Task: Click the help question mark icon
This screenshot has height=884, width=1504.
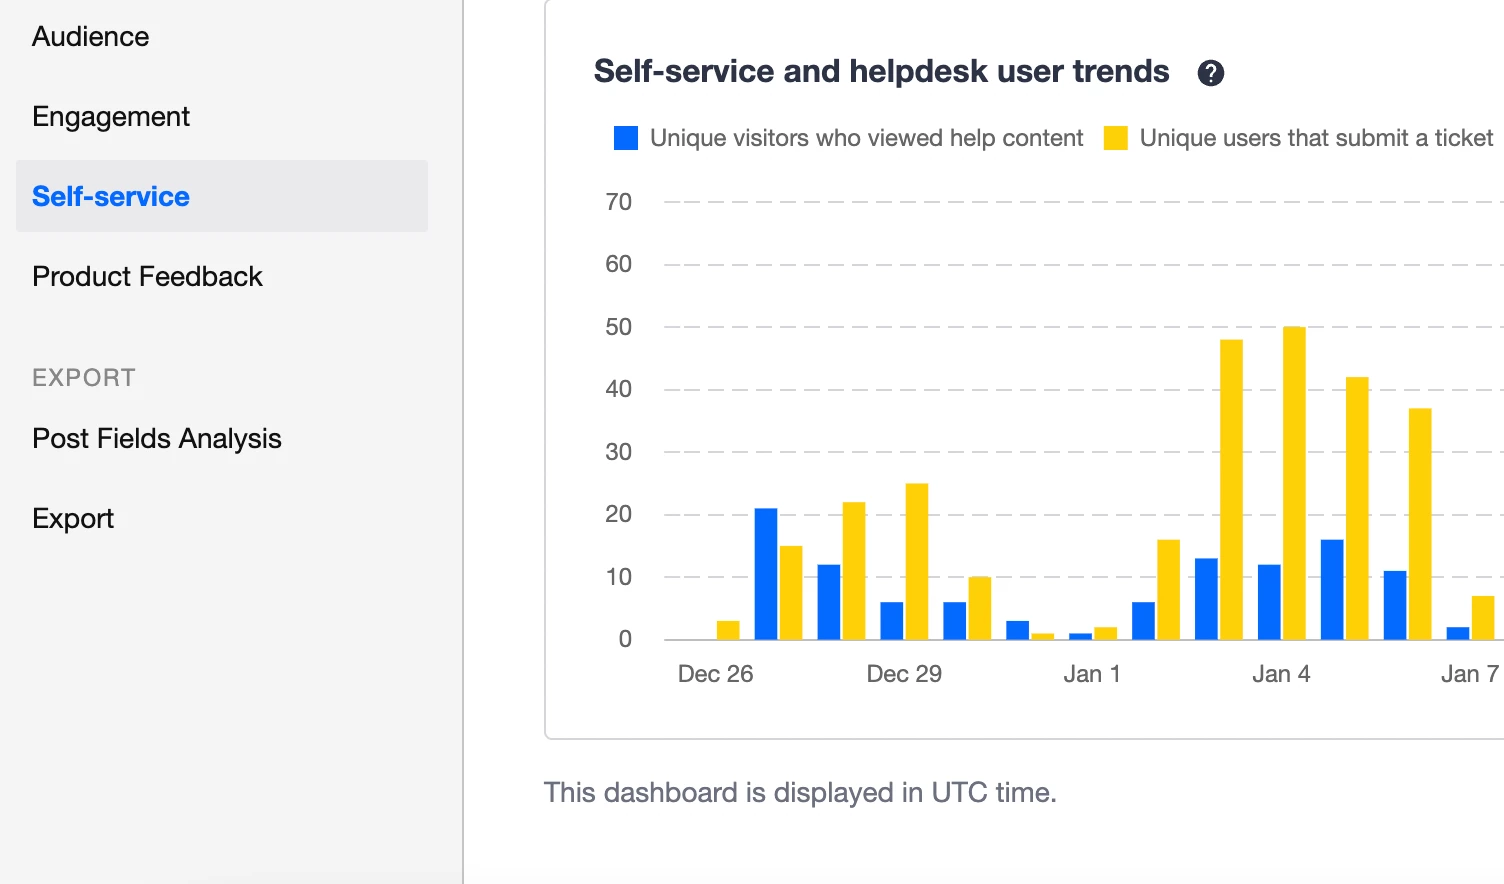Action: [1210, 73]
